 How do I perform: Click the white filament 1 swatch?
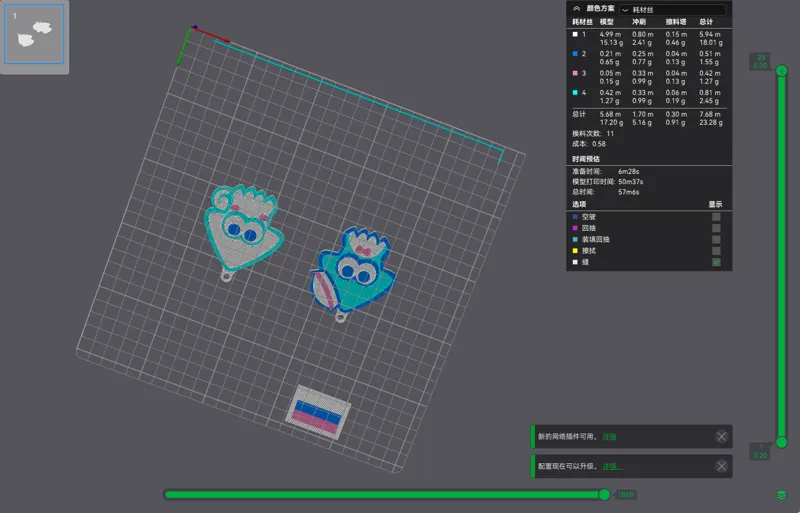click(575, 34)
